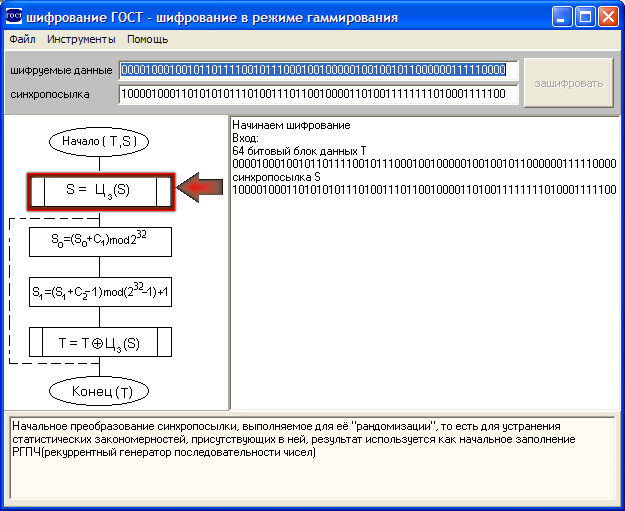Open the Файл menu
Viewport: 625px width, 511px height.
[x=22, y=39]
